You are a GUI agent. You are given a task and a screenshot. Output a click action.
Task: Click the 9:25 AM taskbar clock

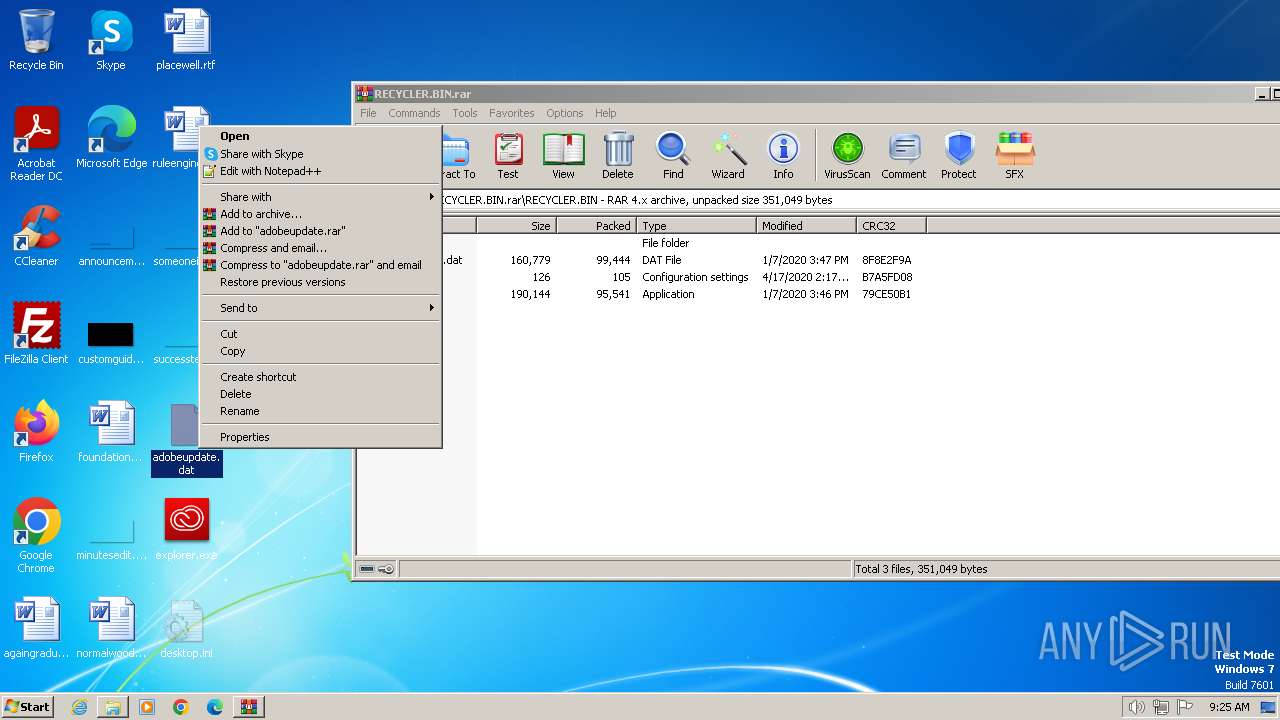[1229, 707]
